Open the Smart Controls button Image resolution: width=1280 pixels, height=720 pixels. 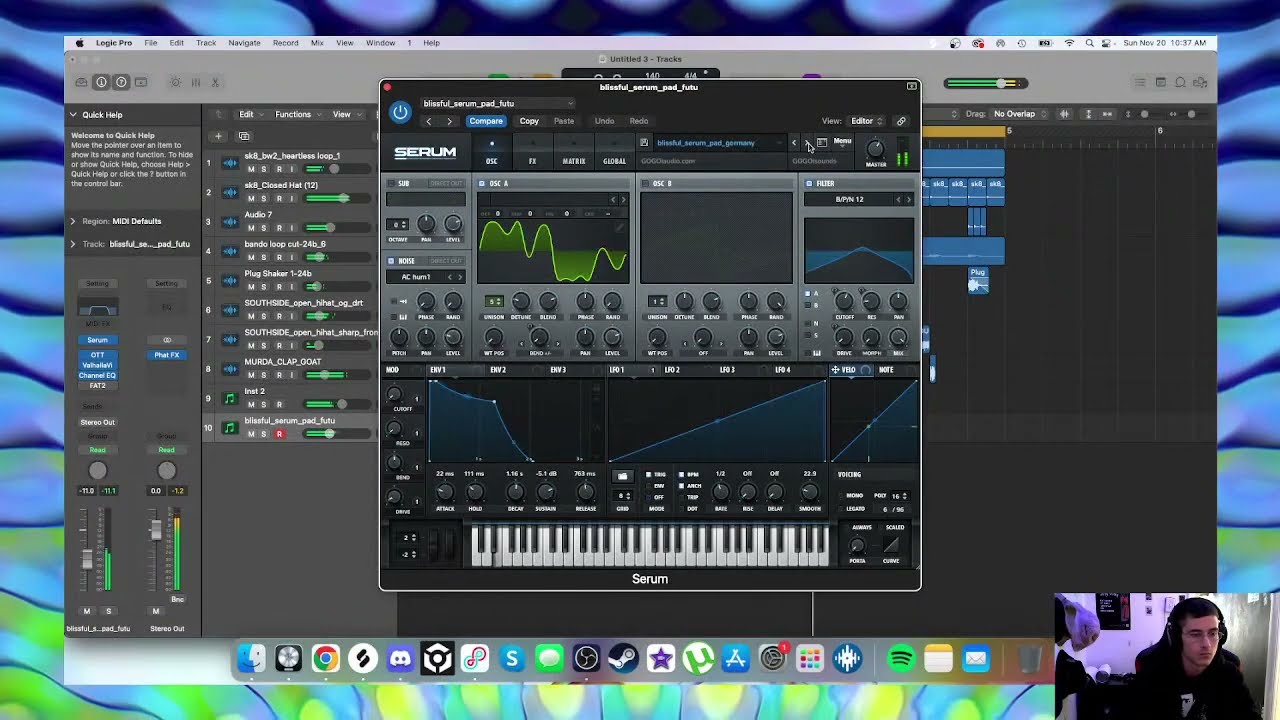175,82
